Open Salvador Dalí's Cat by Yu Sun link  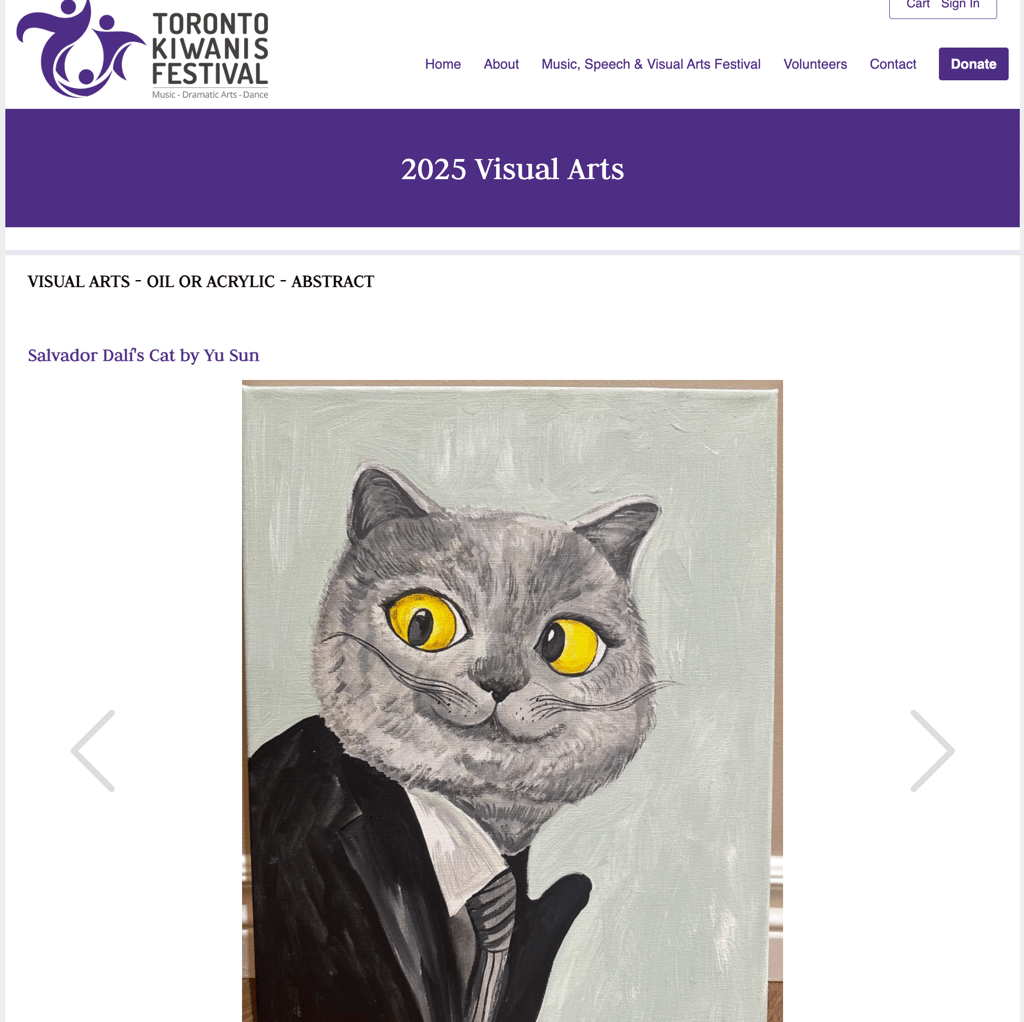point(144,355)
